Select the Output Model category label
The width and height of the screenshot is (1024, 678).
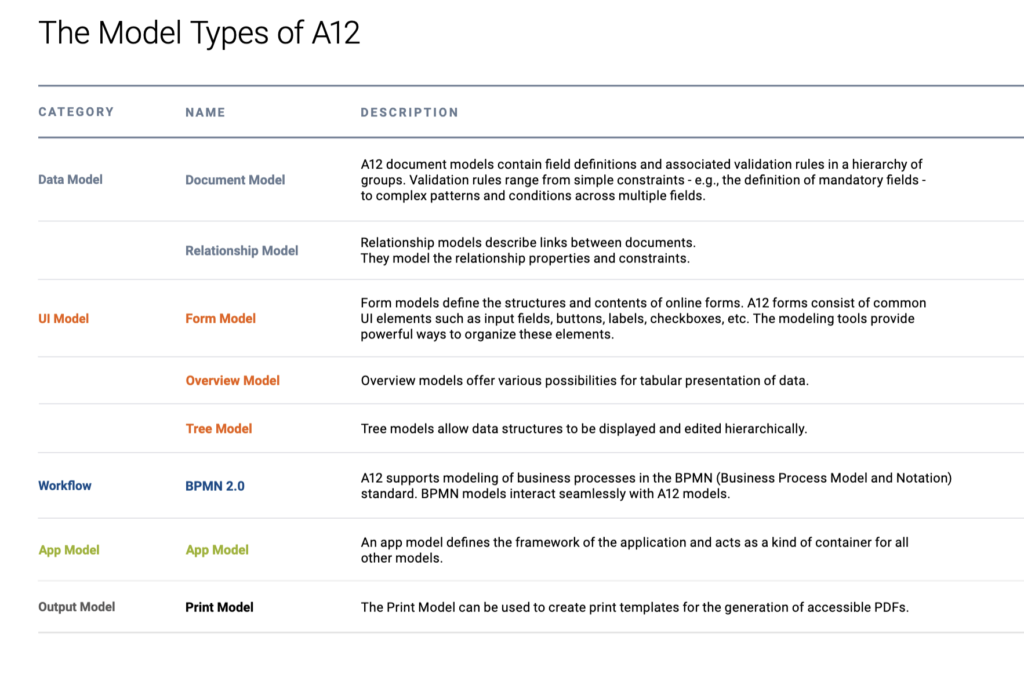pos(76,607)
